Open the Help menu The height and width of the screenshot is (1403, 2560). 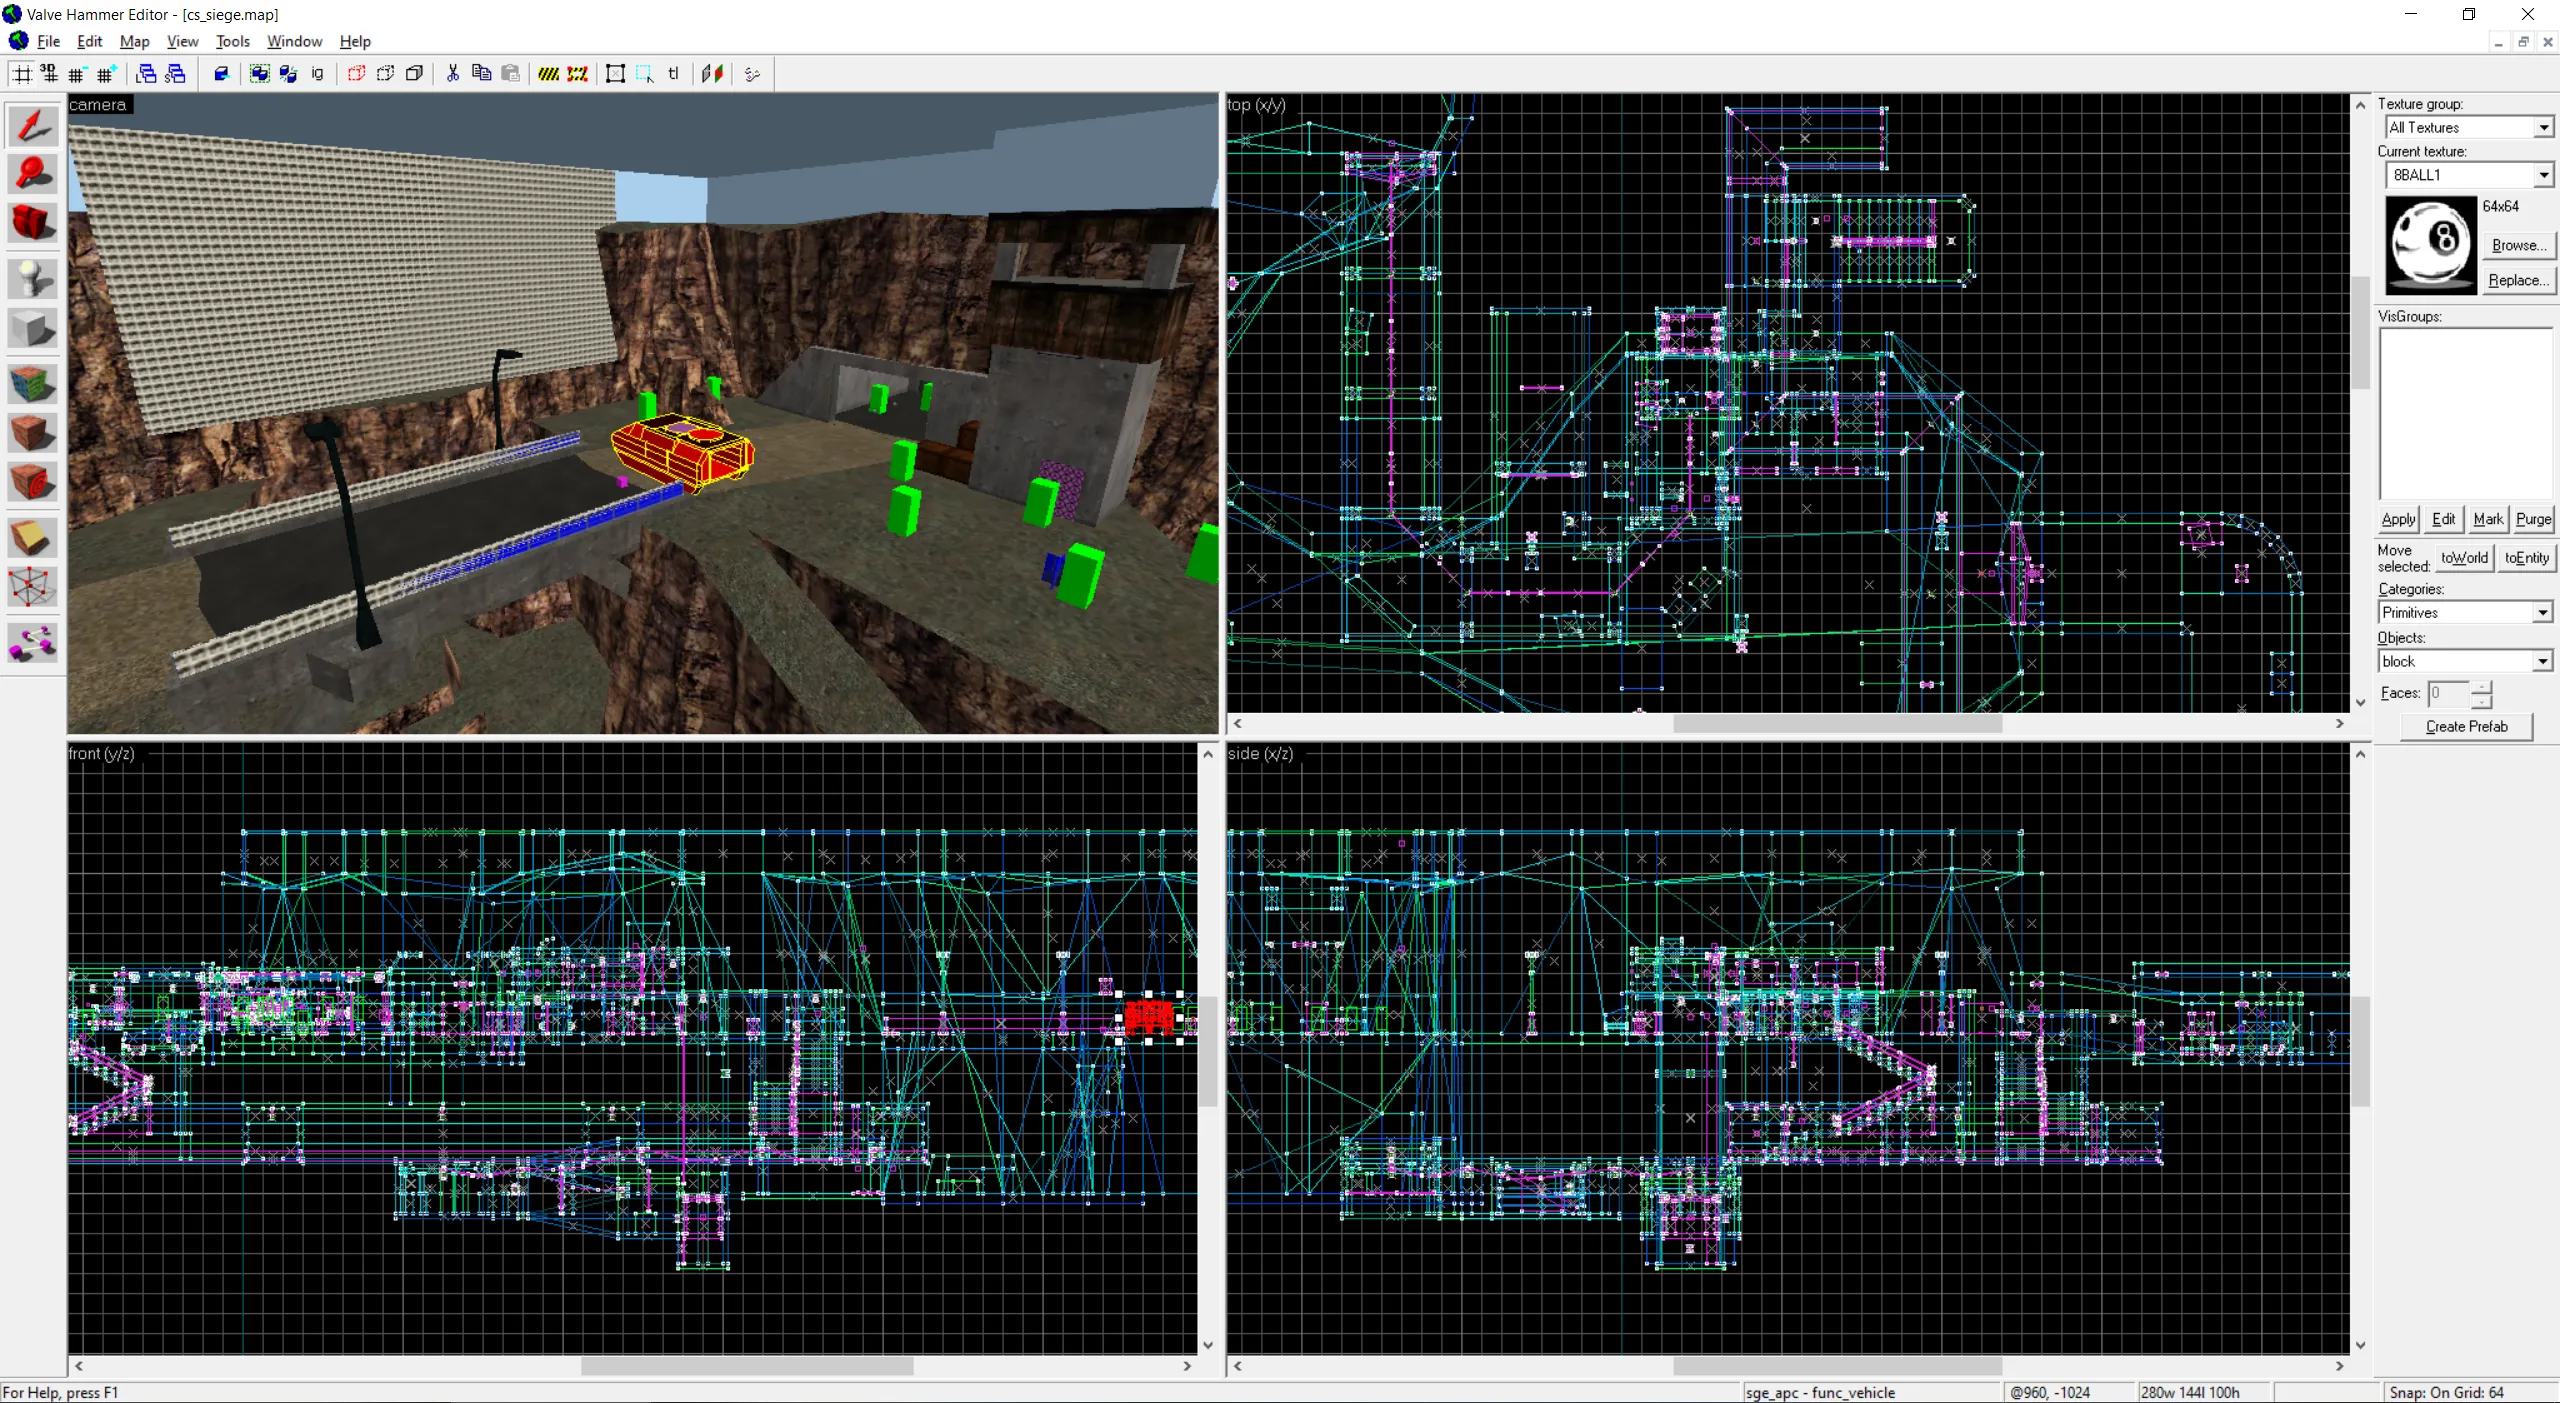pyautogui.click(x=355, y=41)
